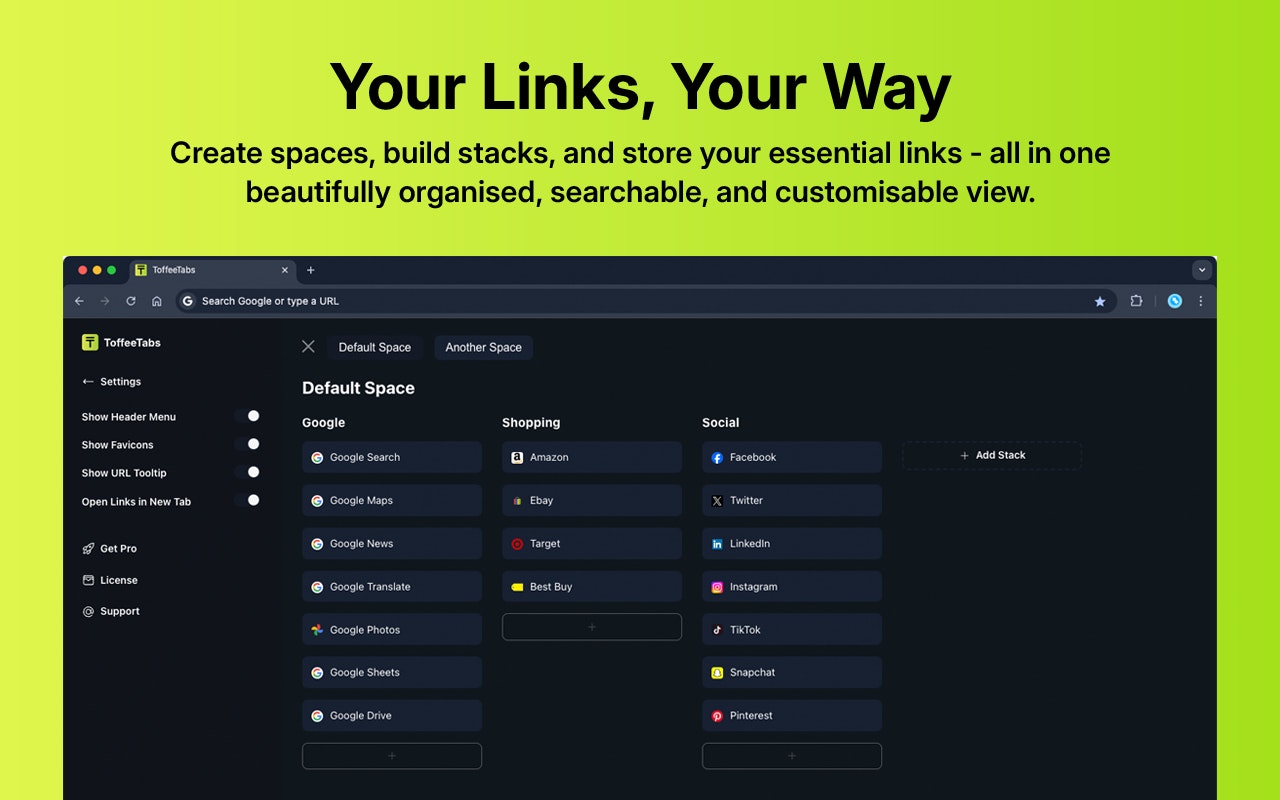This screenshot has height=800, width=1280.
Task: Toggle Show Favicons switch
Action: (x=247, y=444)
